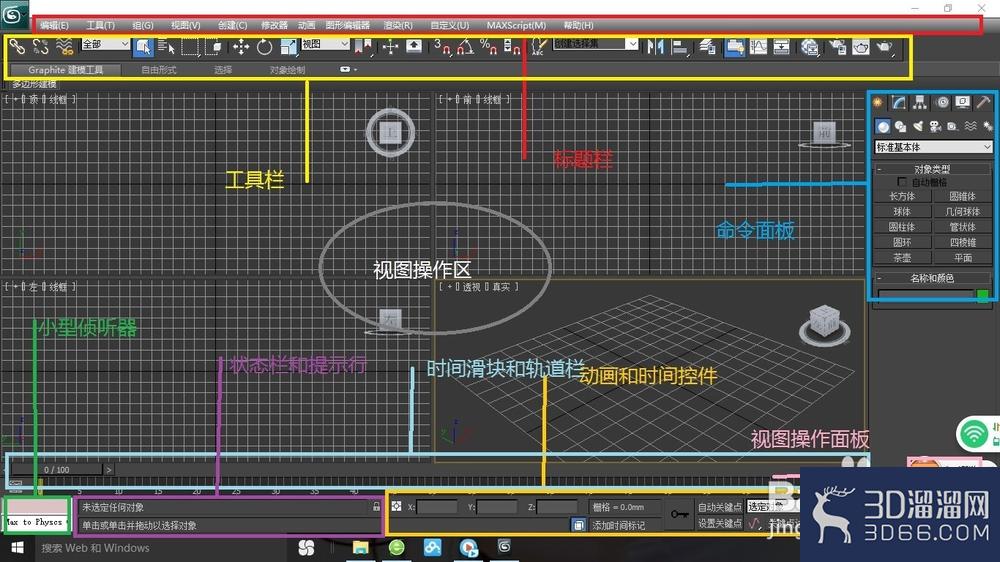Click Render Production teapot icon
This screenshot has height=562, width=1000.
pos(885,47)
